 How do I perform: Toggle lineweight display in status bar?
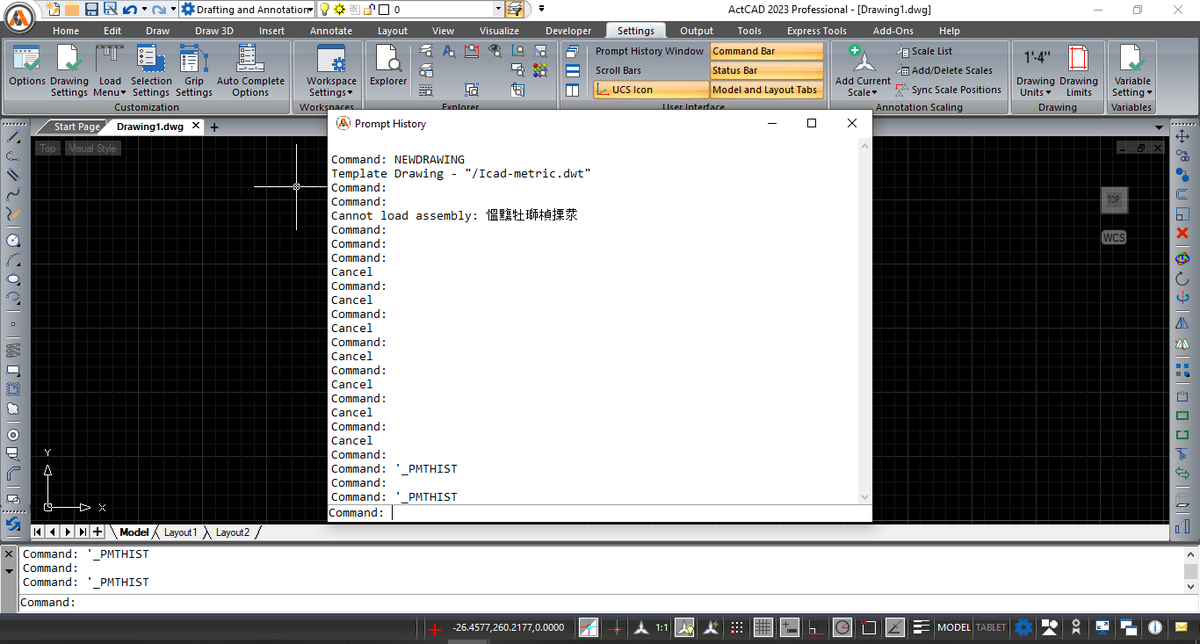[x=921, y=627]
